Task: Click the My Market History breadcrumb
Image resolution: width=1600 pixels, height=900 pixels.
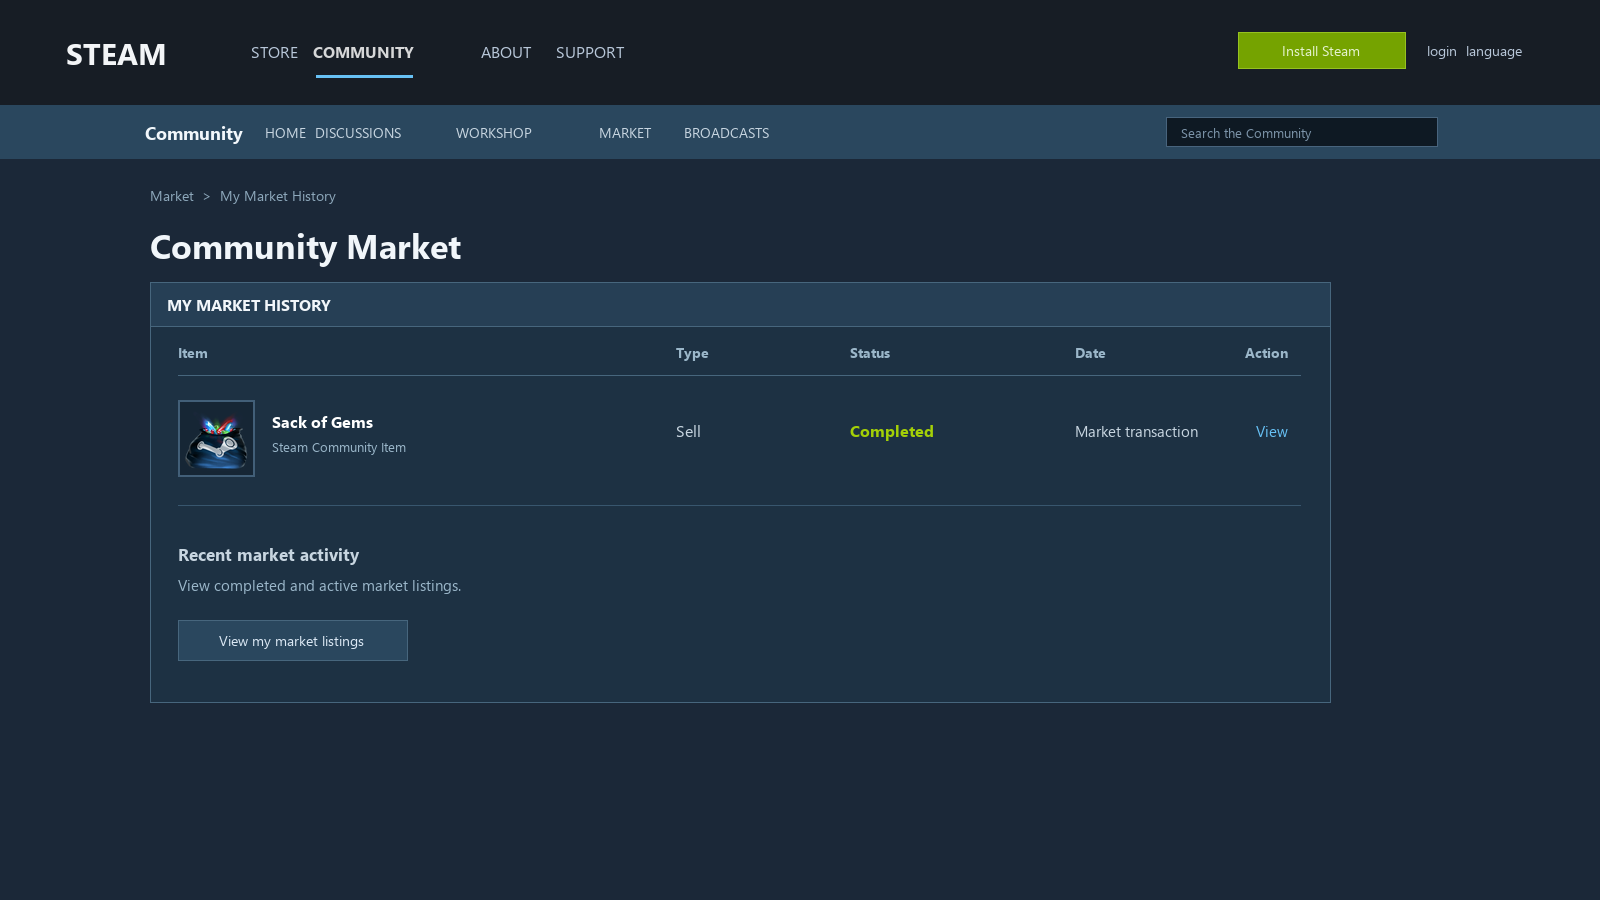Action: (278, 196)
